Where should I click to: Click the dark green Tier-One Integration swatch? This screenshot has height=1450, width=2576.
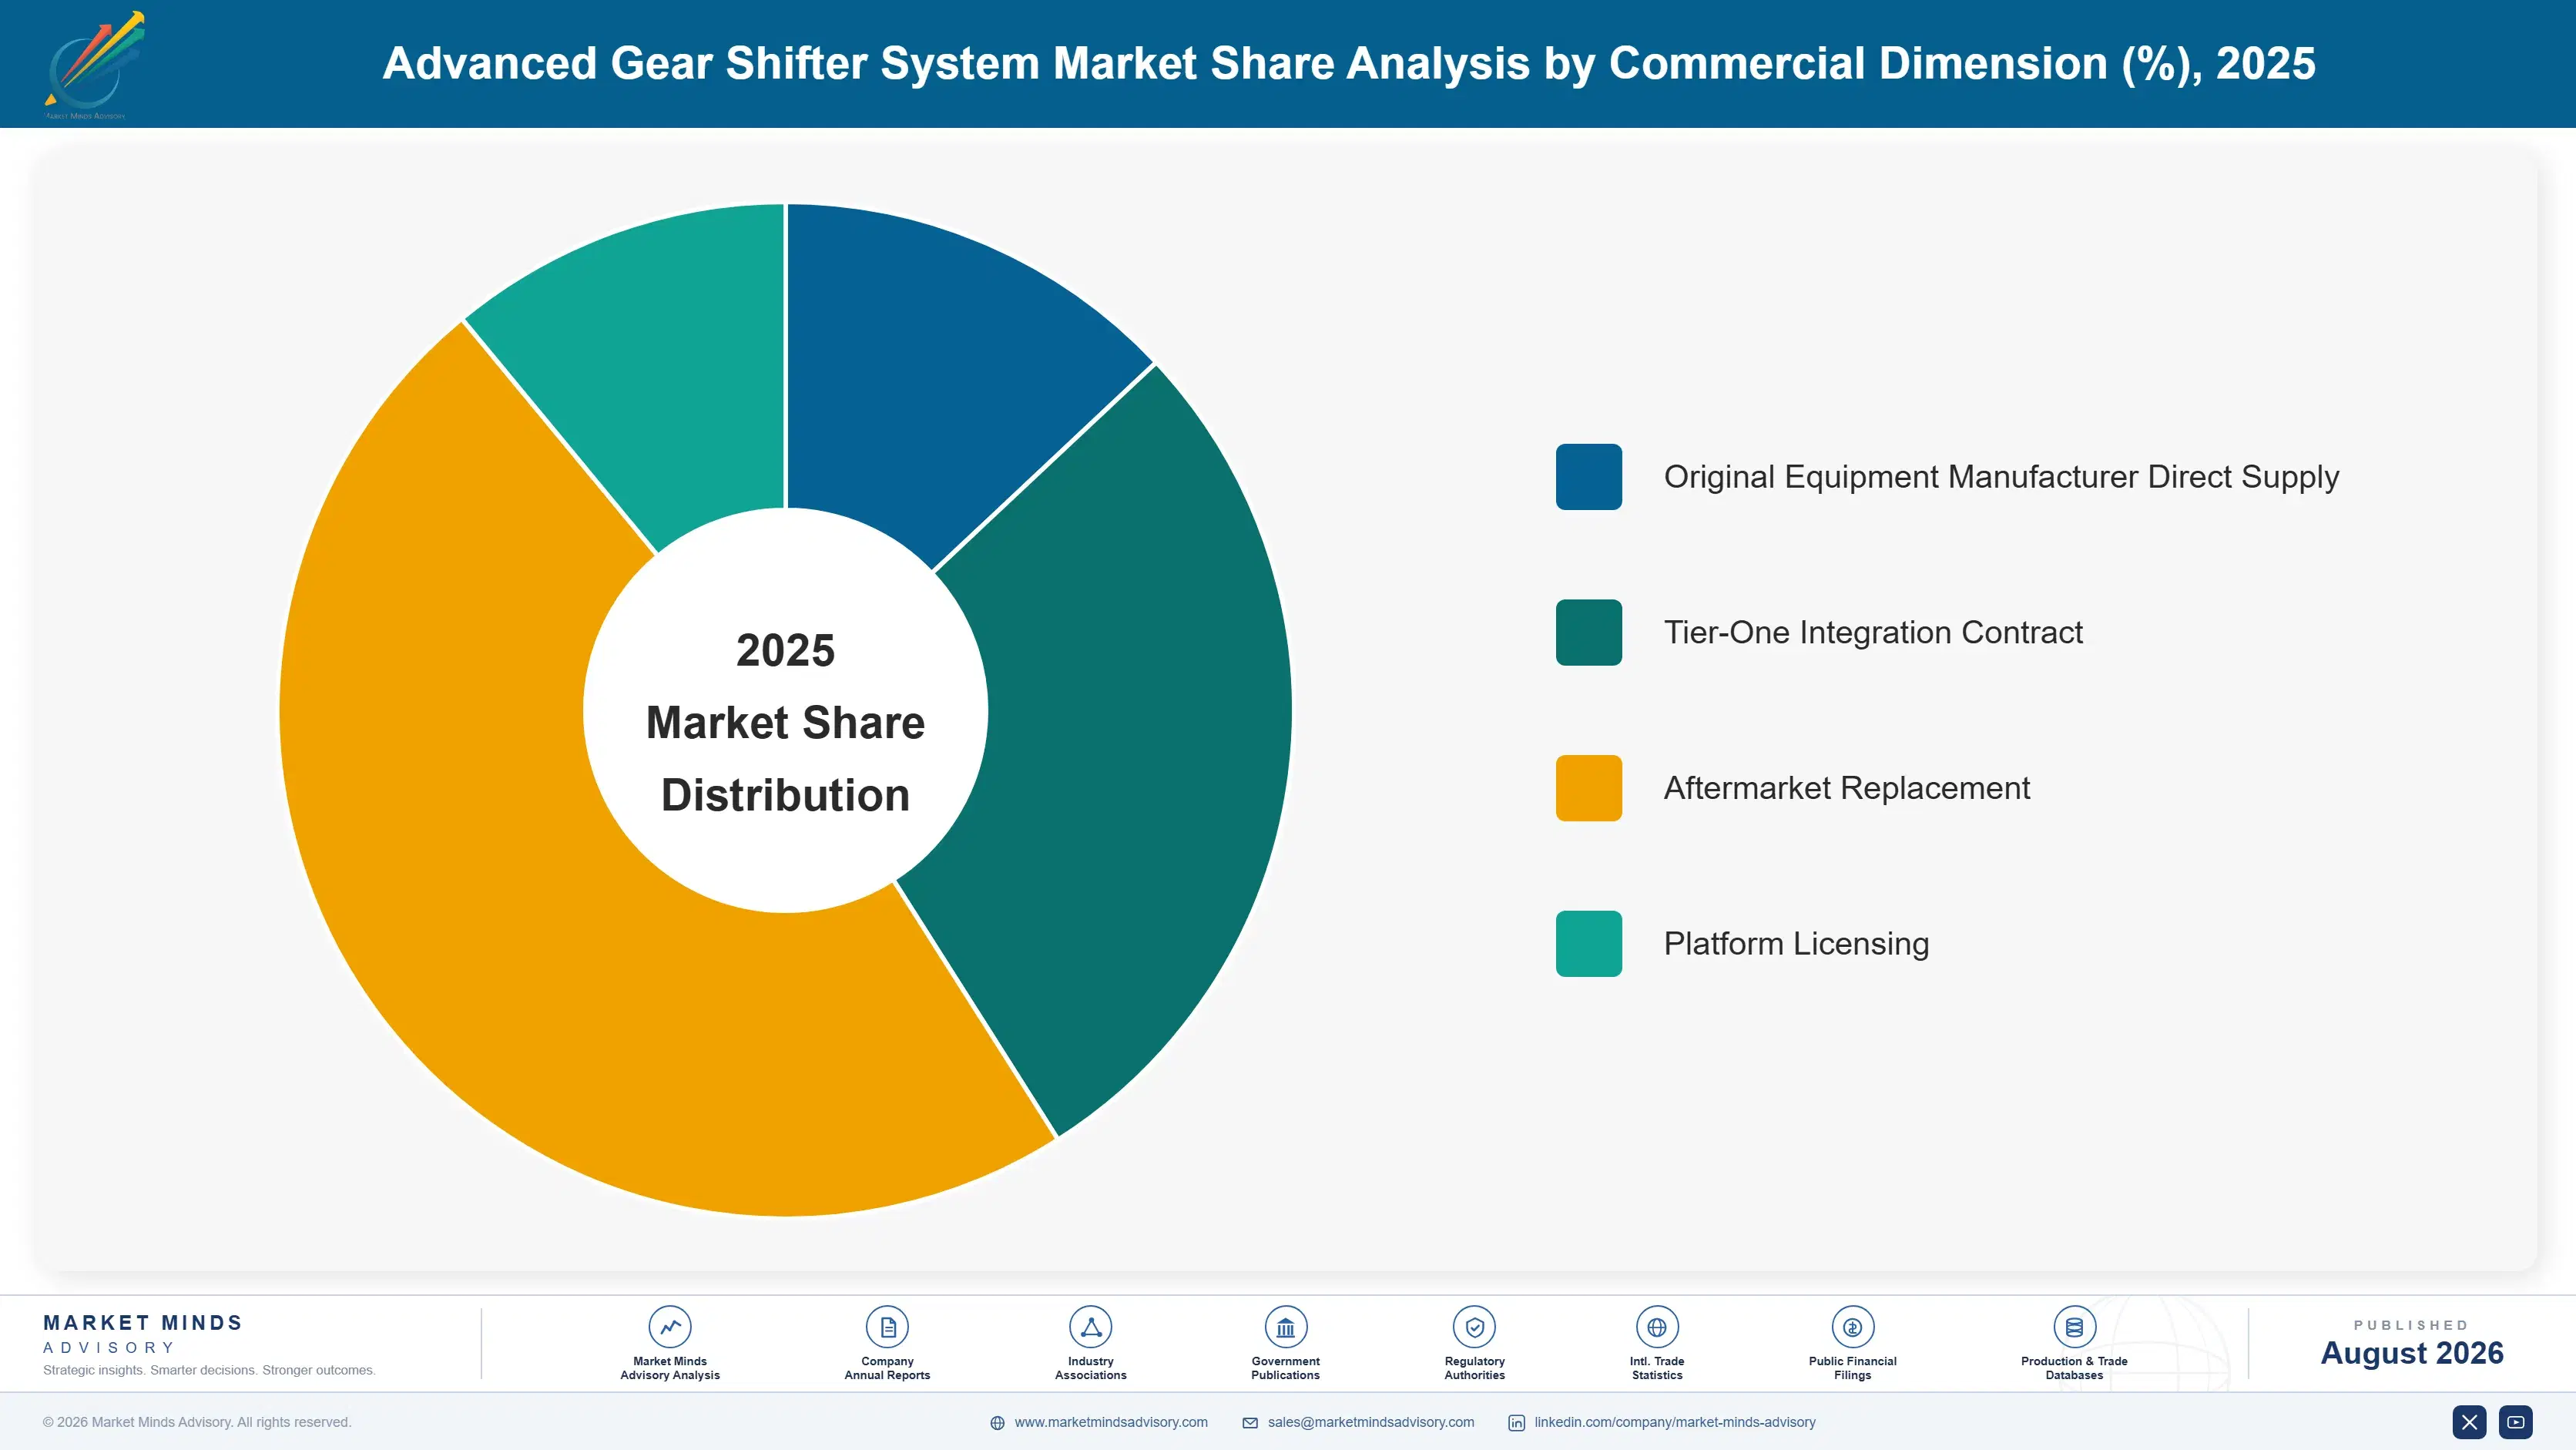tap(1588, 632)
